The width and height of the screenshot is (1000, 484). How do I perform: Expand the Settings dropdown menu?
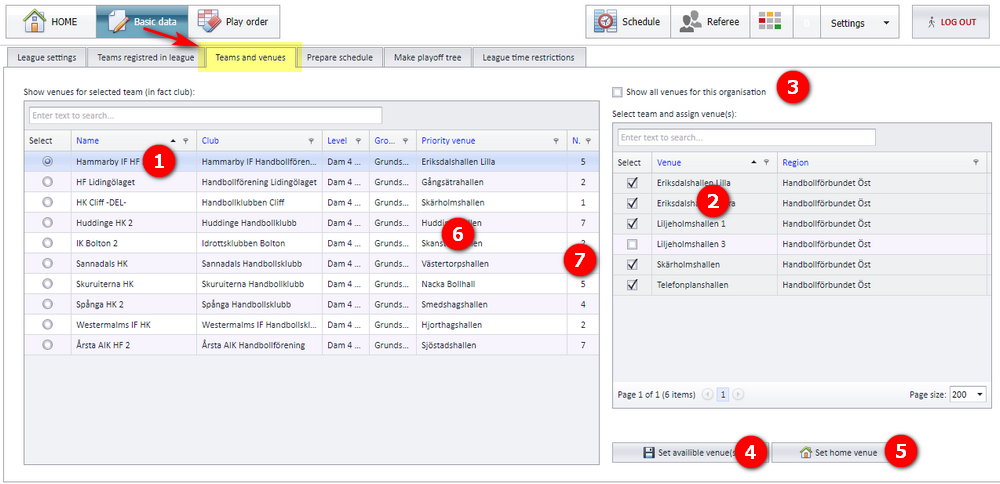pos(859,22)
